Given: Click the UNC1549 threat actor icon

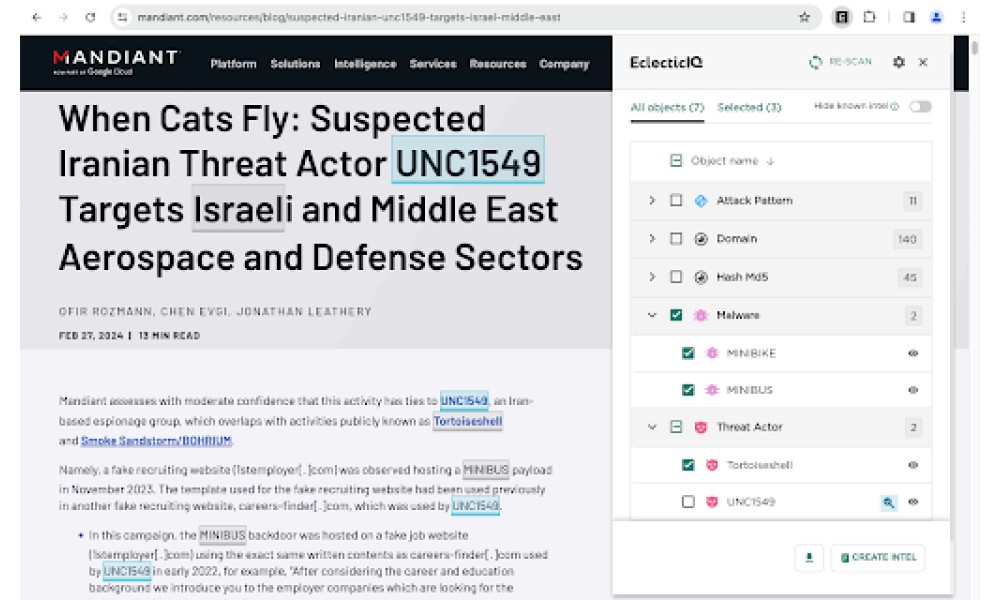Looking at the screenshot, I should pyautogui.click(x=712, y=502).
